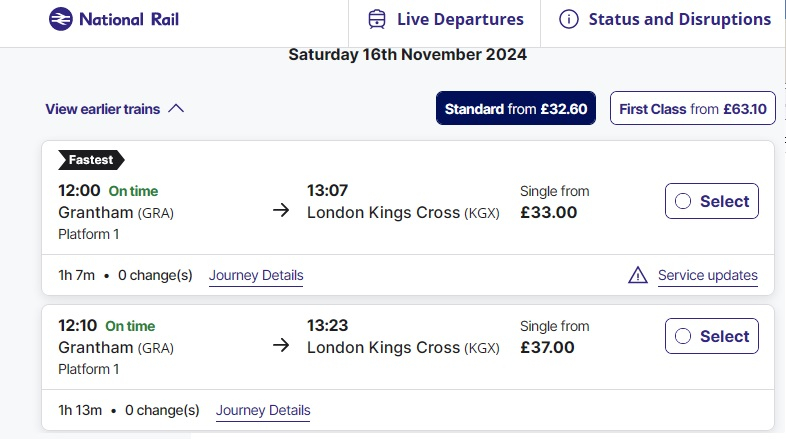Open the Live Departures tab

tap(445, 20)
